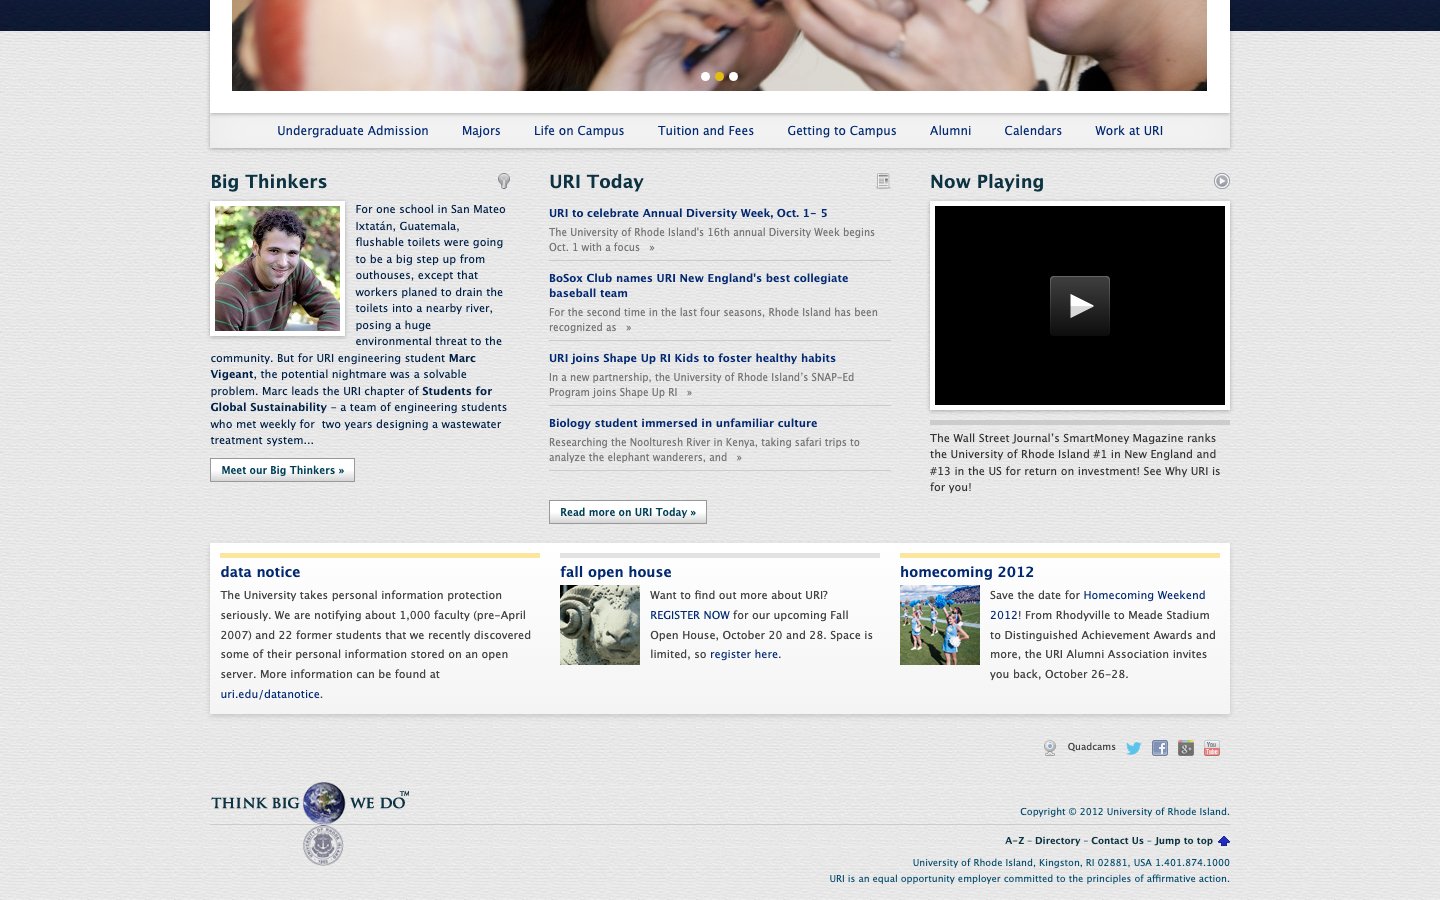Open the Directory footer link

[1058, 841]
